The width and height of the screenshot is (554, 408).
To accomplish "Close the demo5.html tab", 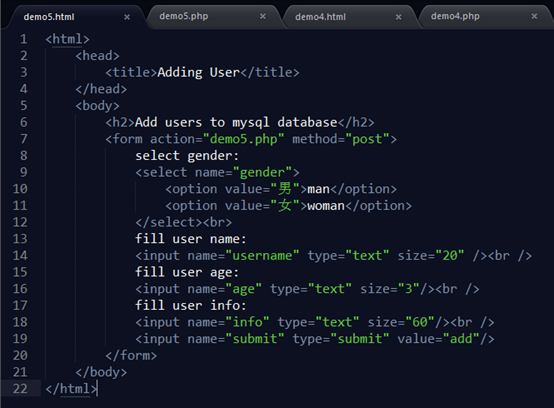I will [127, 17].
